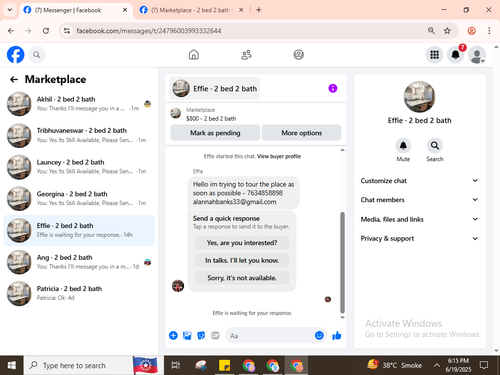Open the Windows Start menu
The image size is (500, 375).
pos(12,365)
